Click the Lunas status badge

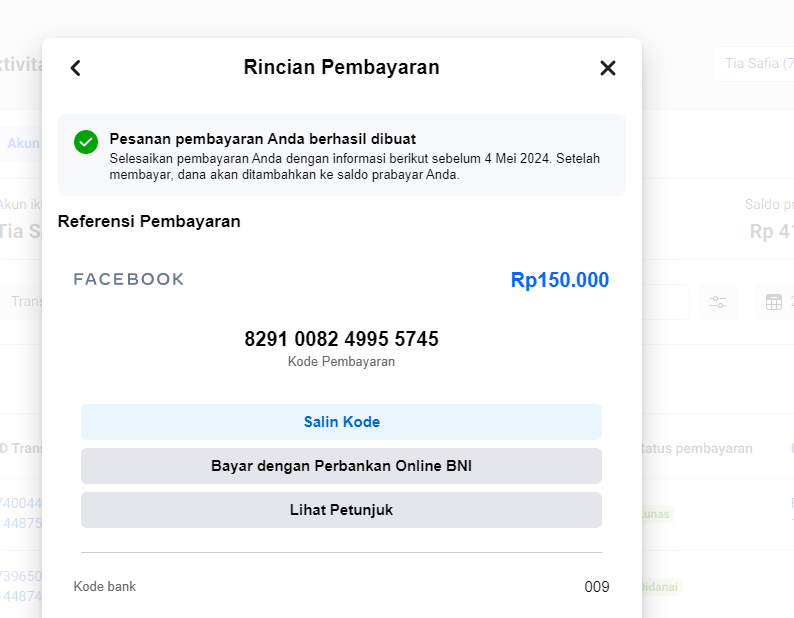658,514
